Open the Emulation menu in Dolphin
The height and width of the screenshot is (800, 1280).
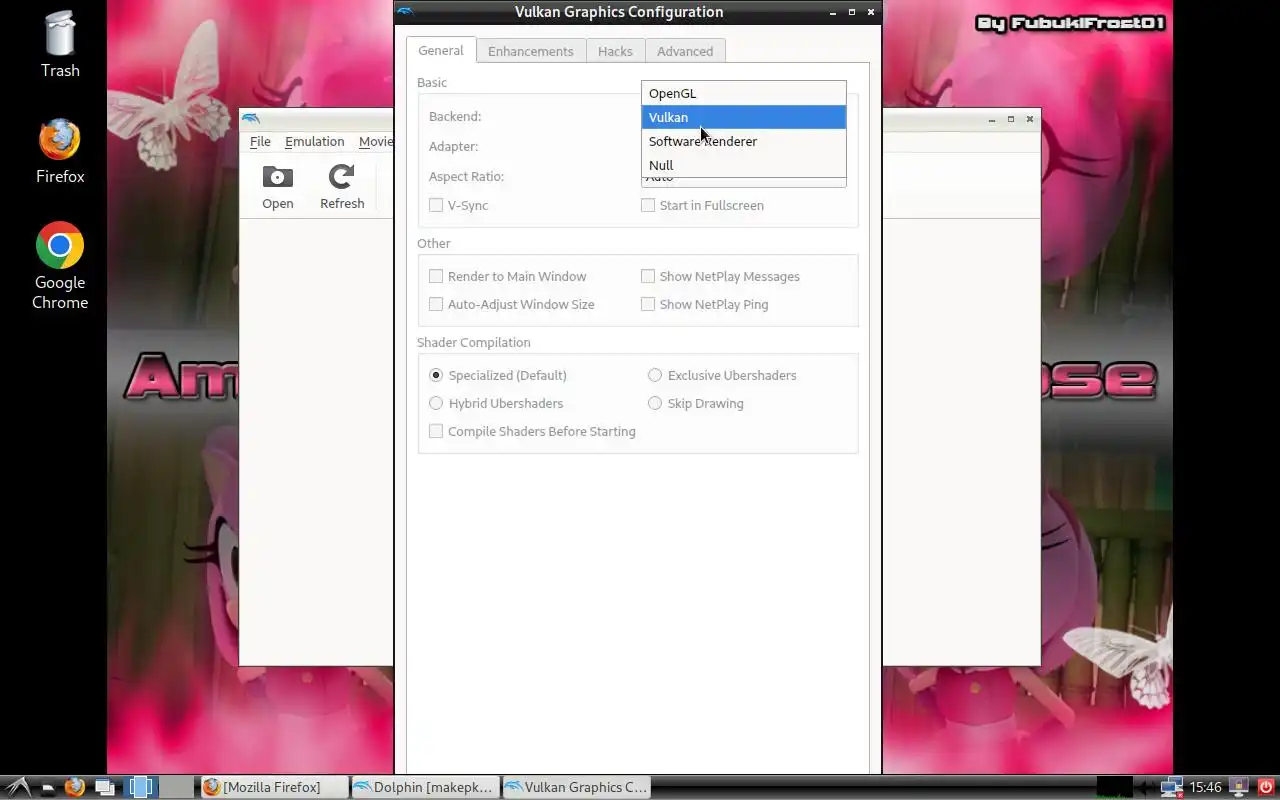(x=314, y=141)
